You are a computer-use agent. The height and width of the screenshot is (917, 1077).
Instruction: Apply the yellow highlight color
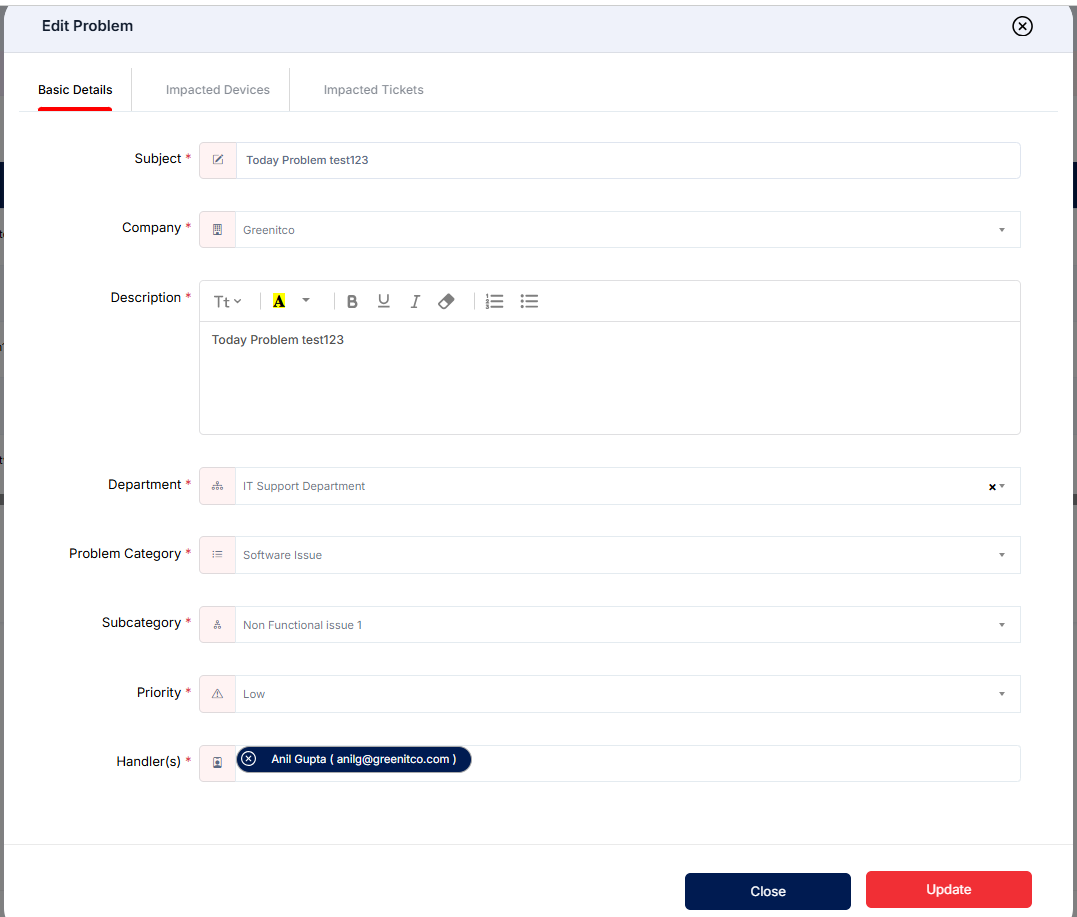(x=279, y=301)
